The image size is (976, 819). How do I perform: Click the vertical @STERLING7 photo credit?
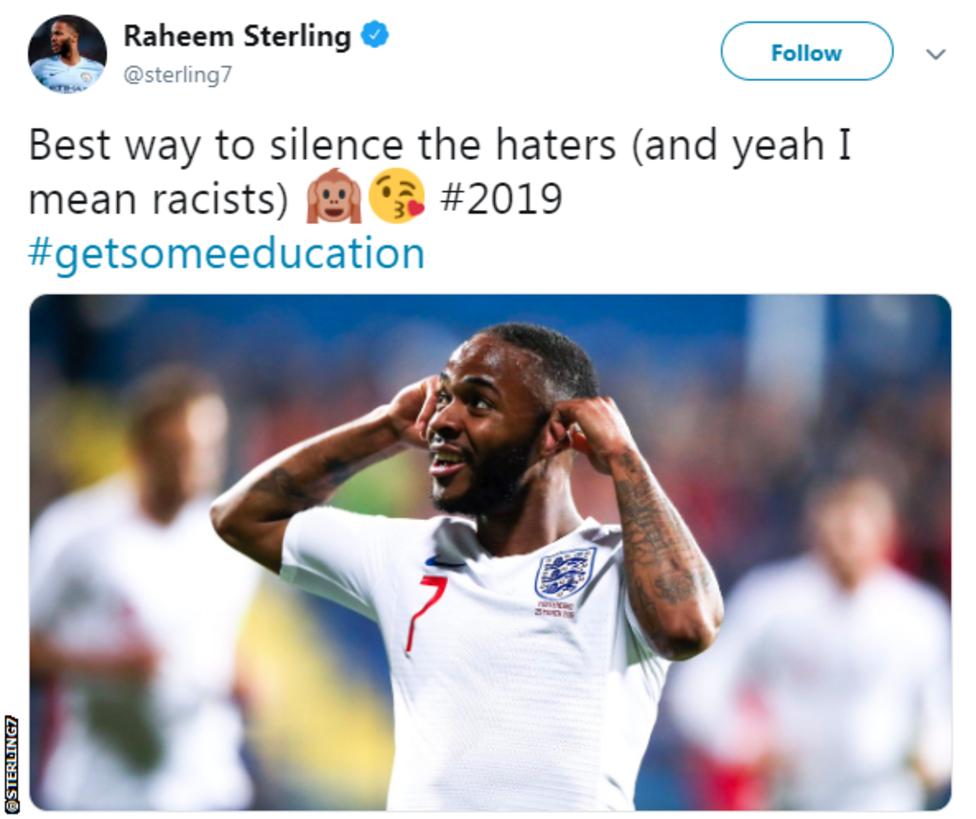coord(9,763)
